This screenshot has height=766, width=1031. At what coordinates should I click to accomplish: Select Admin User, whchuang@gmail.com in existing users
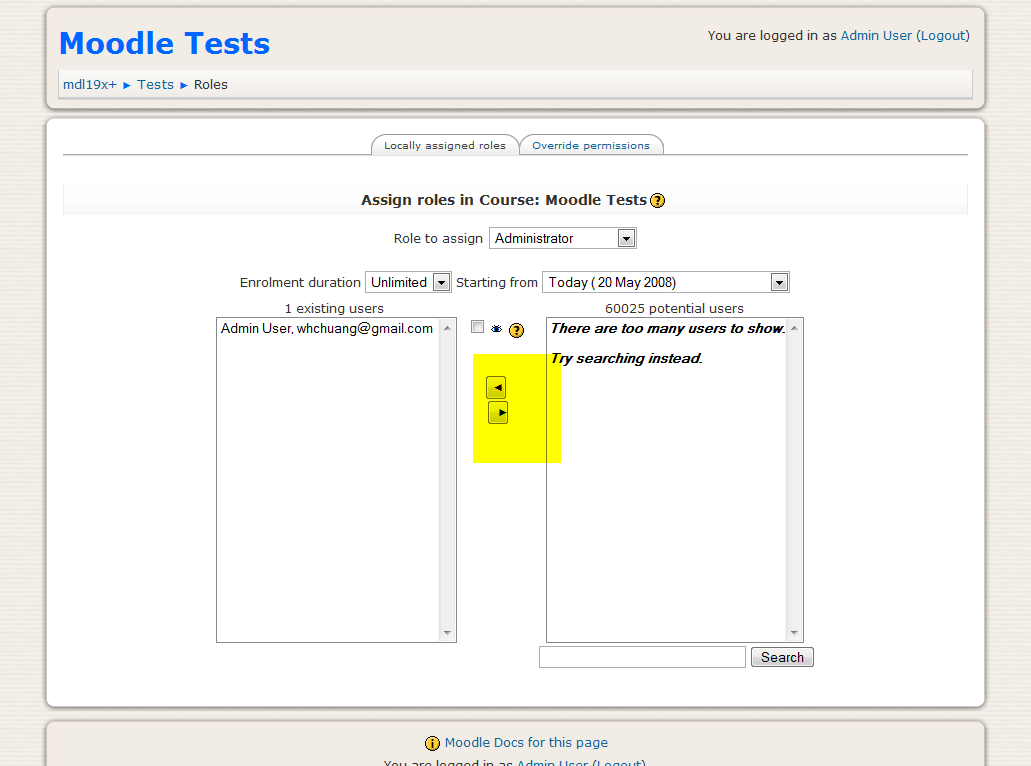tap(327, 328)
